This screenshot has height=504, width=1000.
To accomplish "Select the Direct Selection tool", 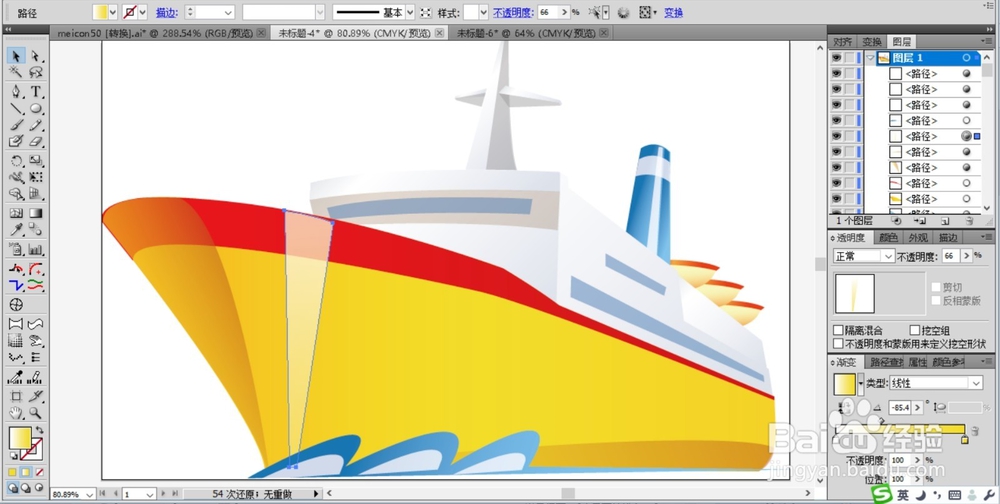I will (36, 56).
